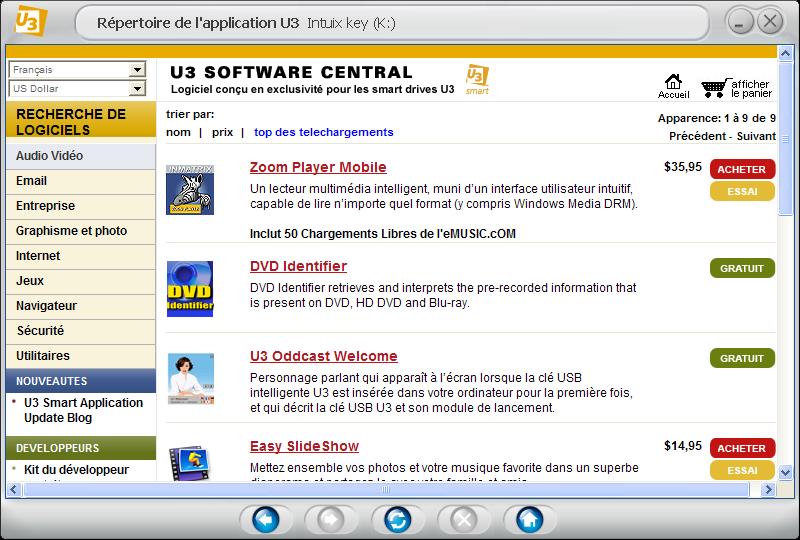The image size is (800, 540).
Task: Click ACHETER button for Zoom Player Mobile
Action: pos(742,169)
